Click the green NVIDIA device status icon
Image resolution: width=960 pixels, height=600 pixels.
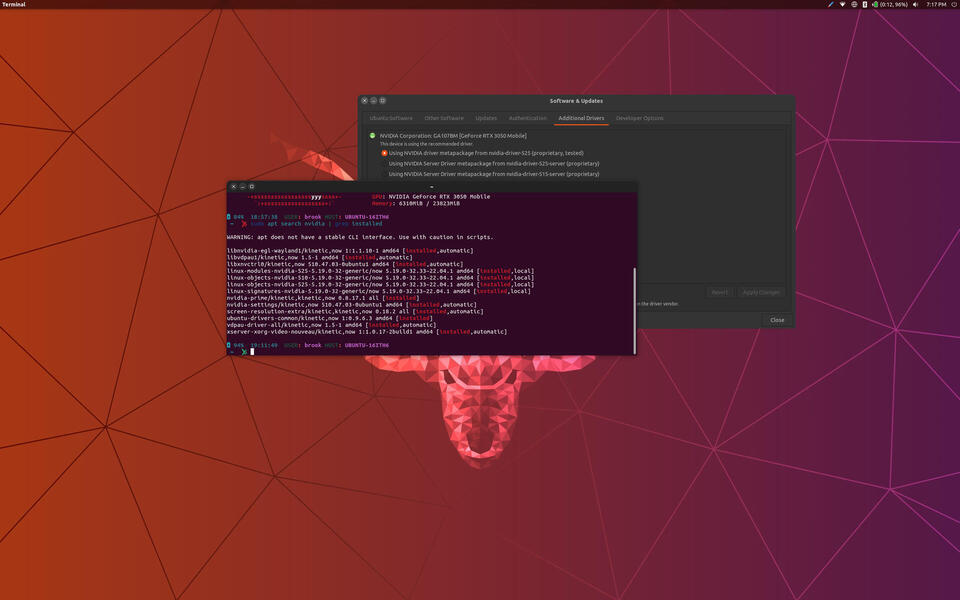[x=372, y=135]
